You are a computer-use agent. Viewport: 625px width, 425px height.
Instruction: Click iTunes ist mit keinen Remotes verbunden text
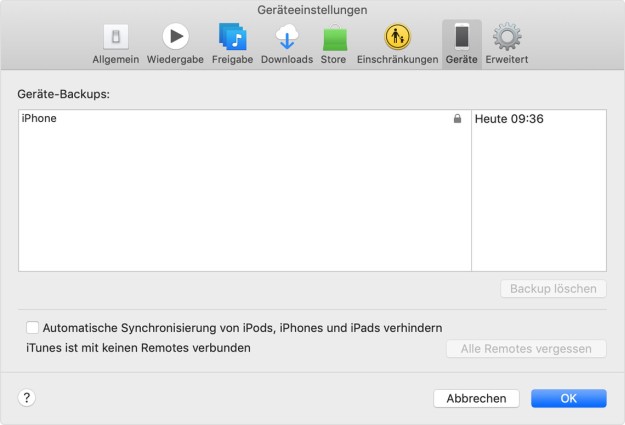pyautogui.click(x=138, y=348)
